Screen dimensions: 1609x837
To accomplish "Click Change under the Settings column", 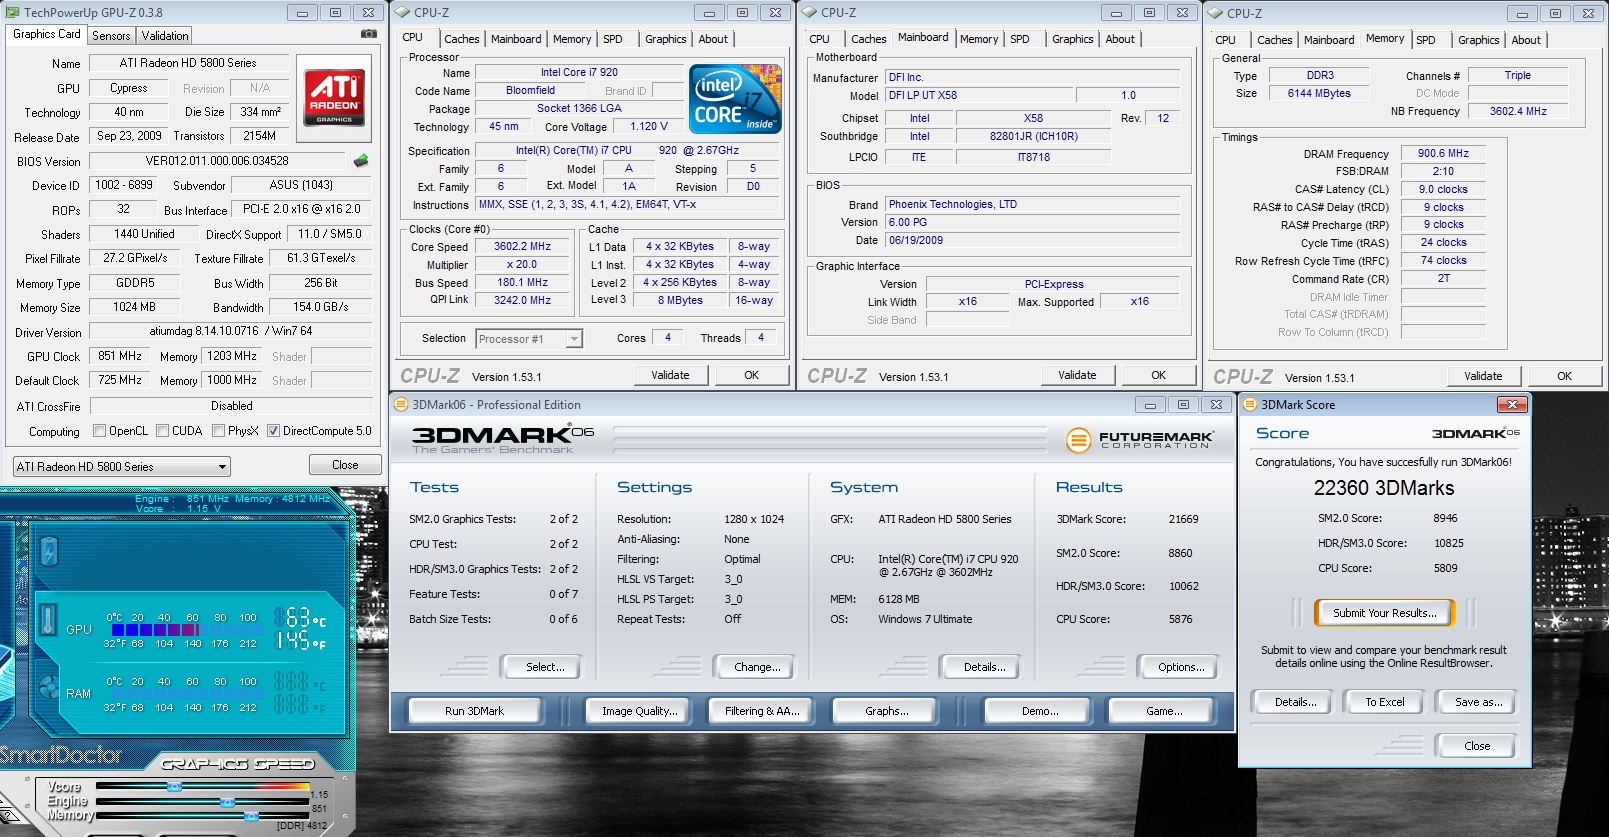I will 757,667.
